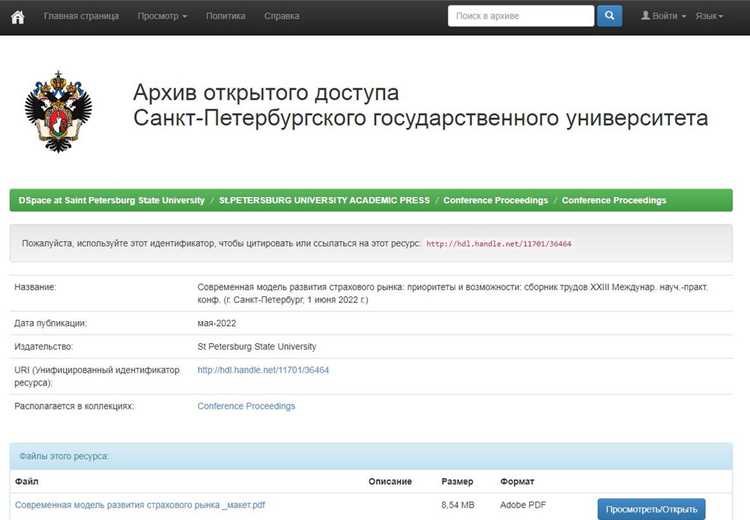The width and height of the screenshot is (750, 520).
Task: Click the Располагается в коллекциях label
Action: coord(74,406)
